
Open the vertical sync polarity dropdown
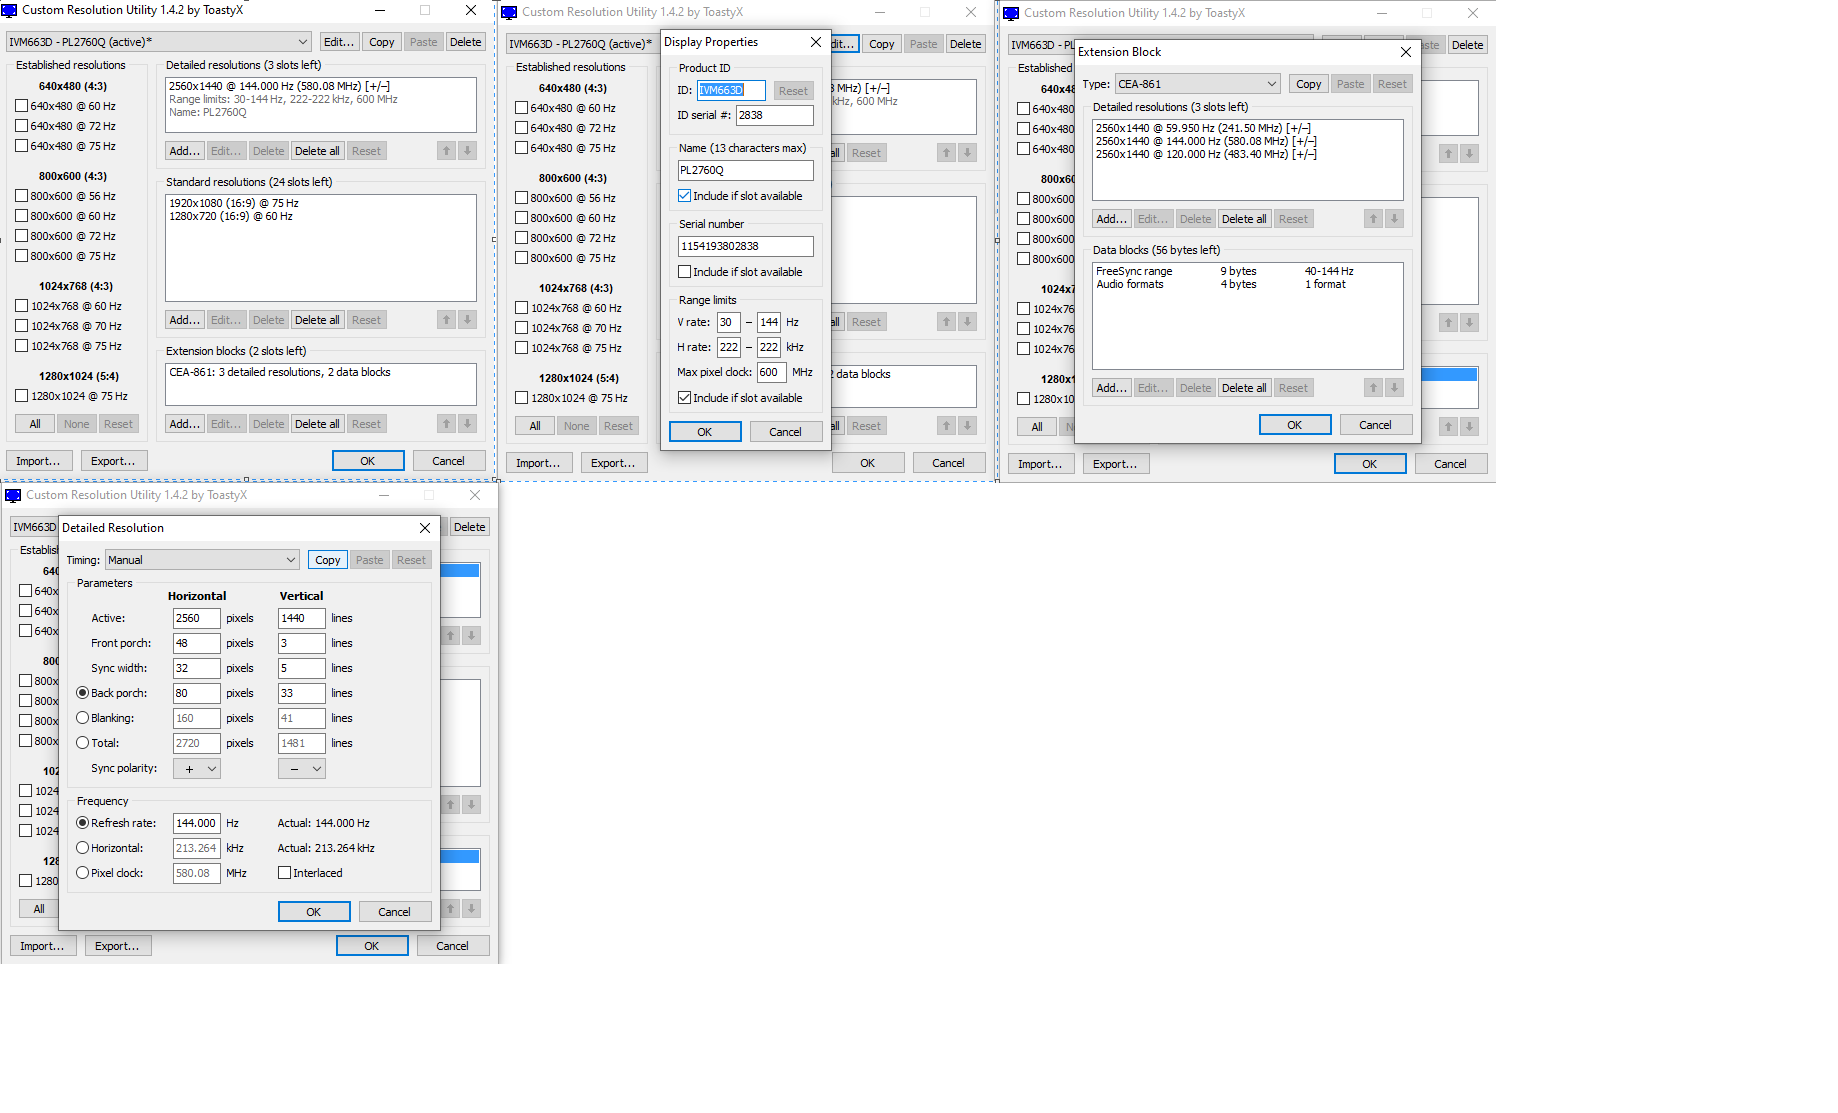[x=302, y=769]
